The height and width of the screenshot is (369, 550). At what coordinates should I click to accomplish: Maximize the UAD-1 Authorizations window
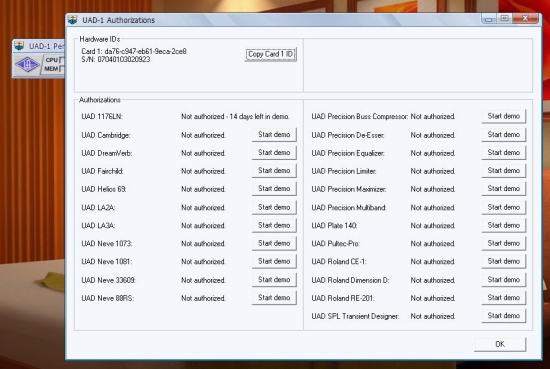[x=504, y=19]
